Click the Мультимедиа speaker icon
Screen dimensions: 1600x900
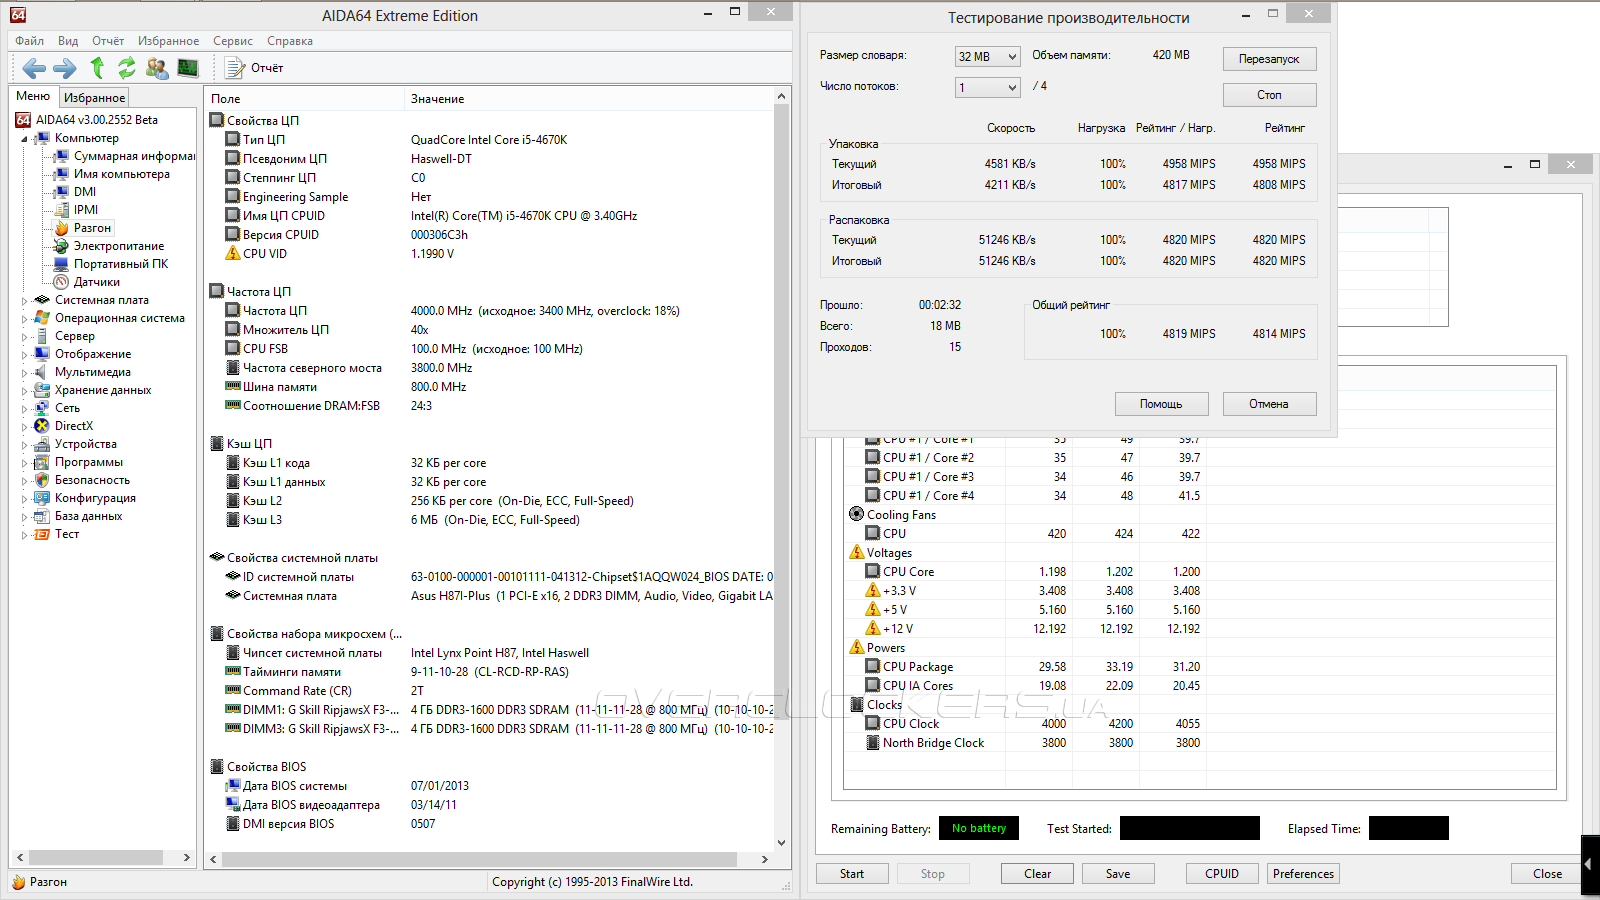click(x=42, y=372)
